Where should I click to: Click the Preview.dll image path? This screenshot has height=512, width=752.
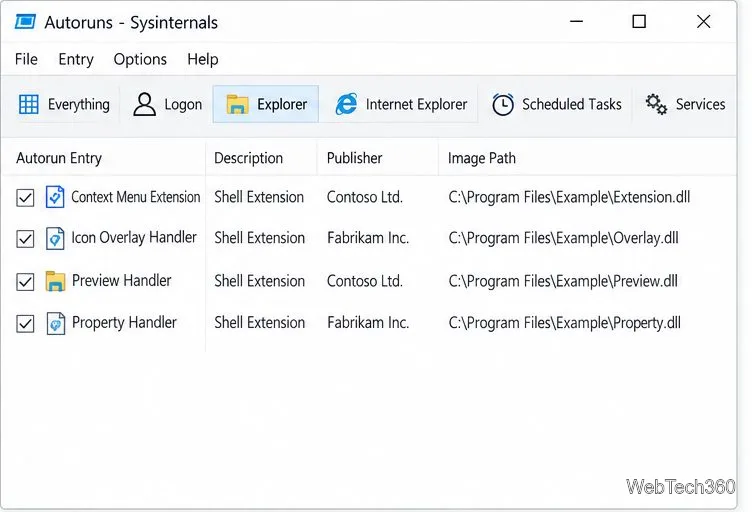(x=563, y=281)
